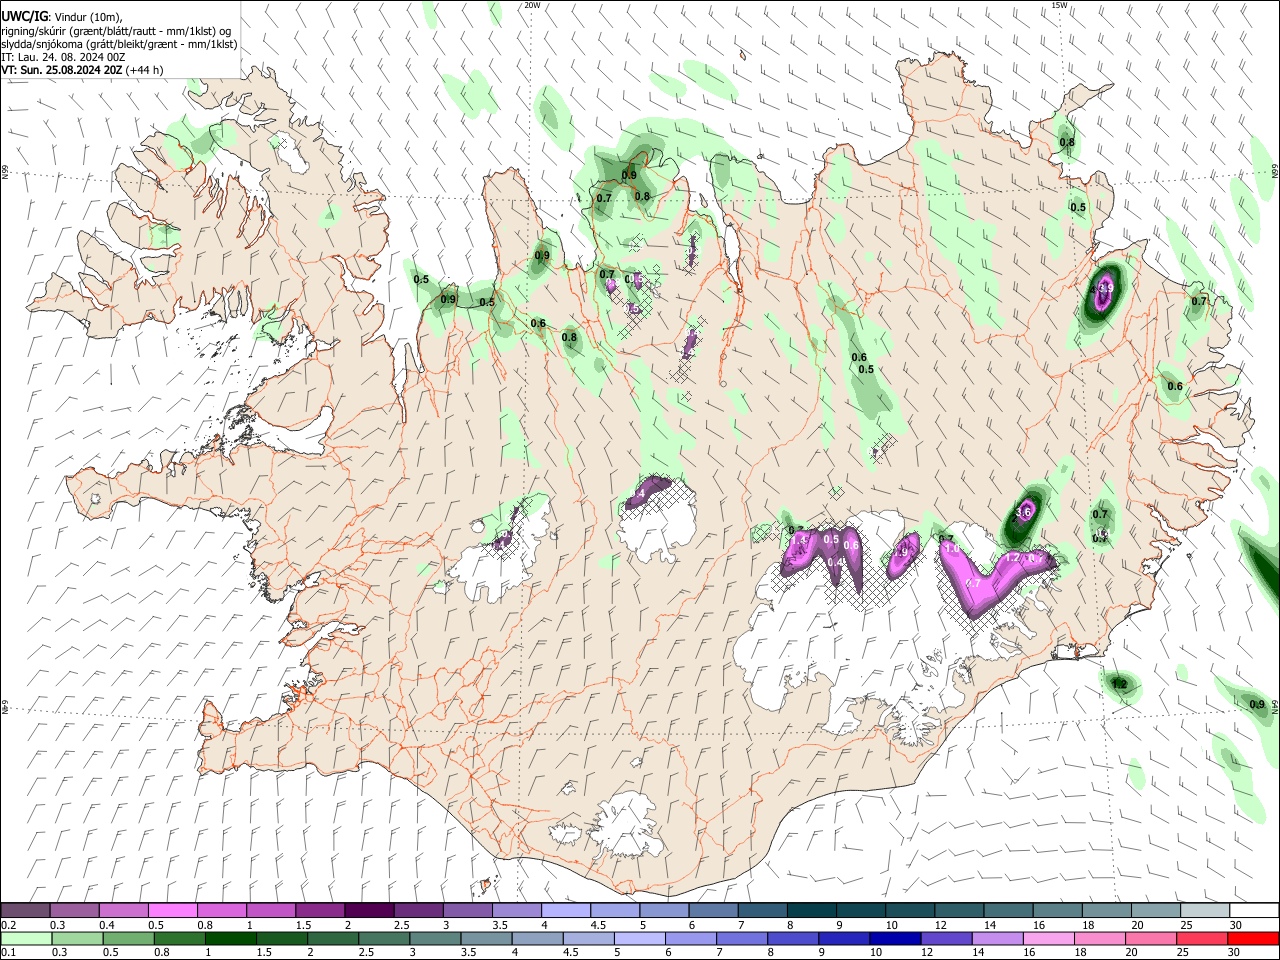Click the pale grey swatch ending the snow scale
This screenshot has width=1280, height=960.
coord(1204,910)
